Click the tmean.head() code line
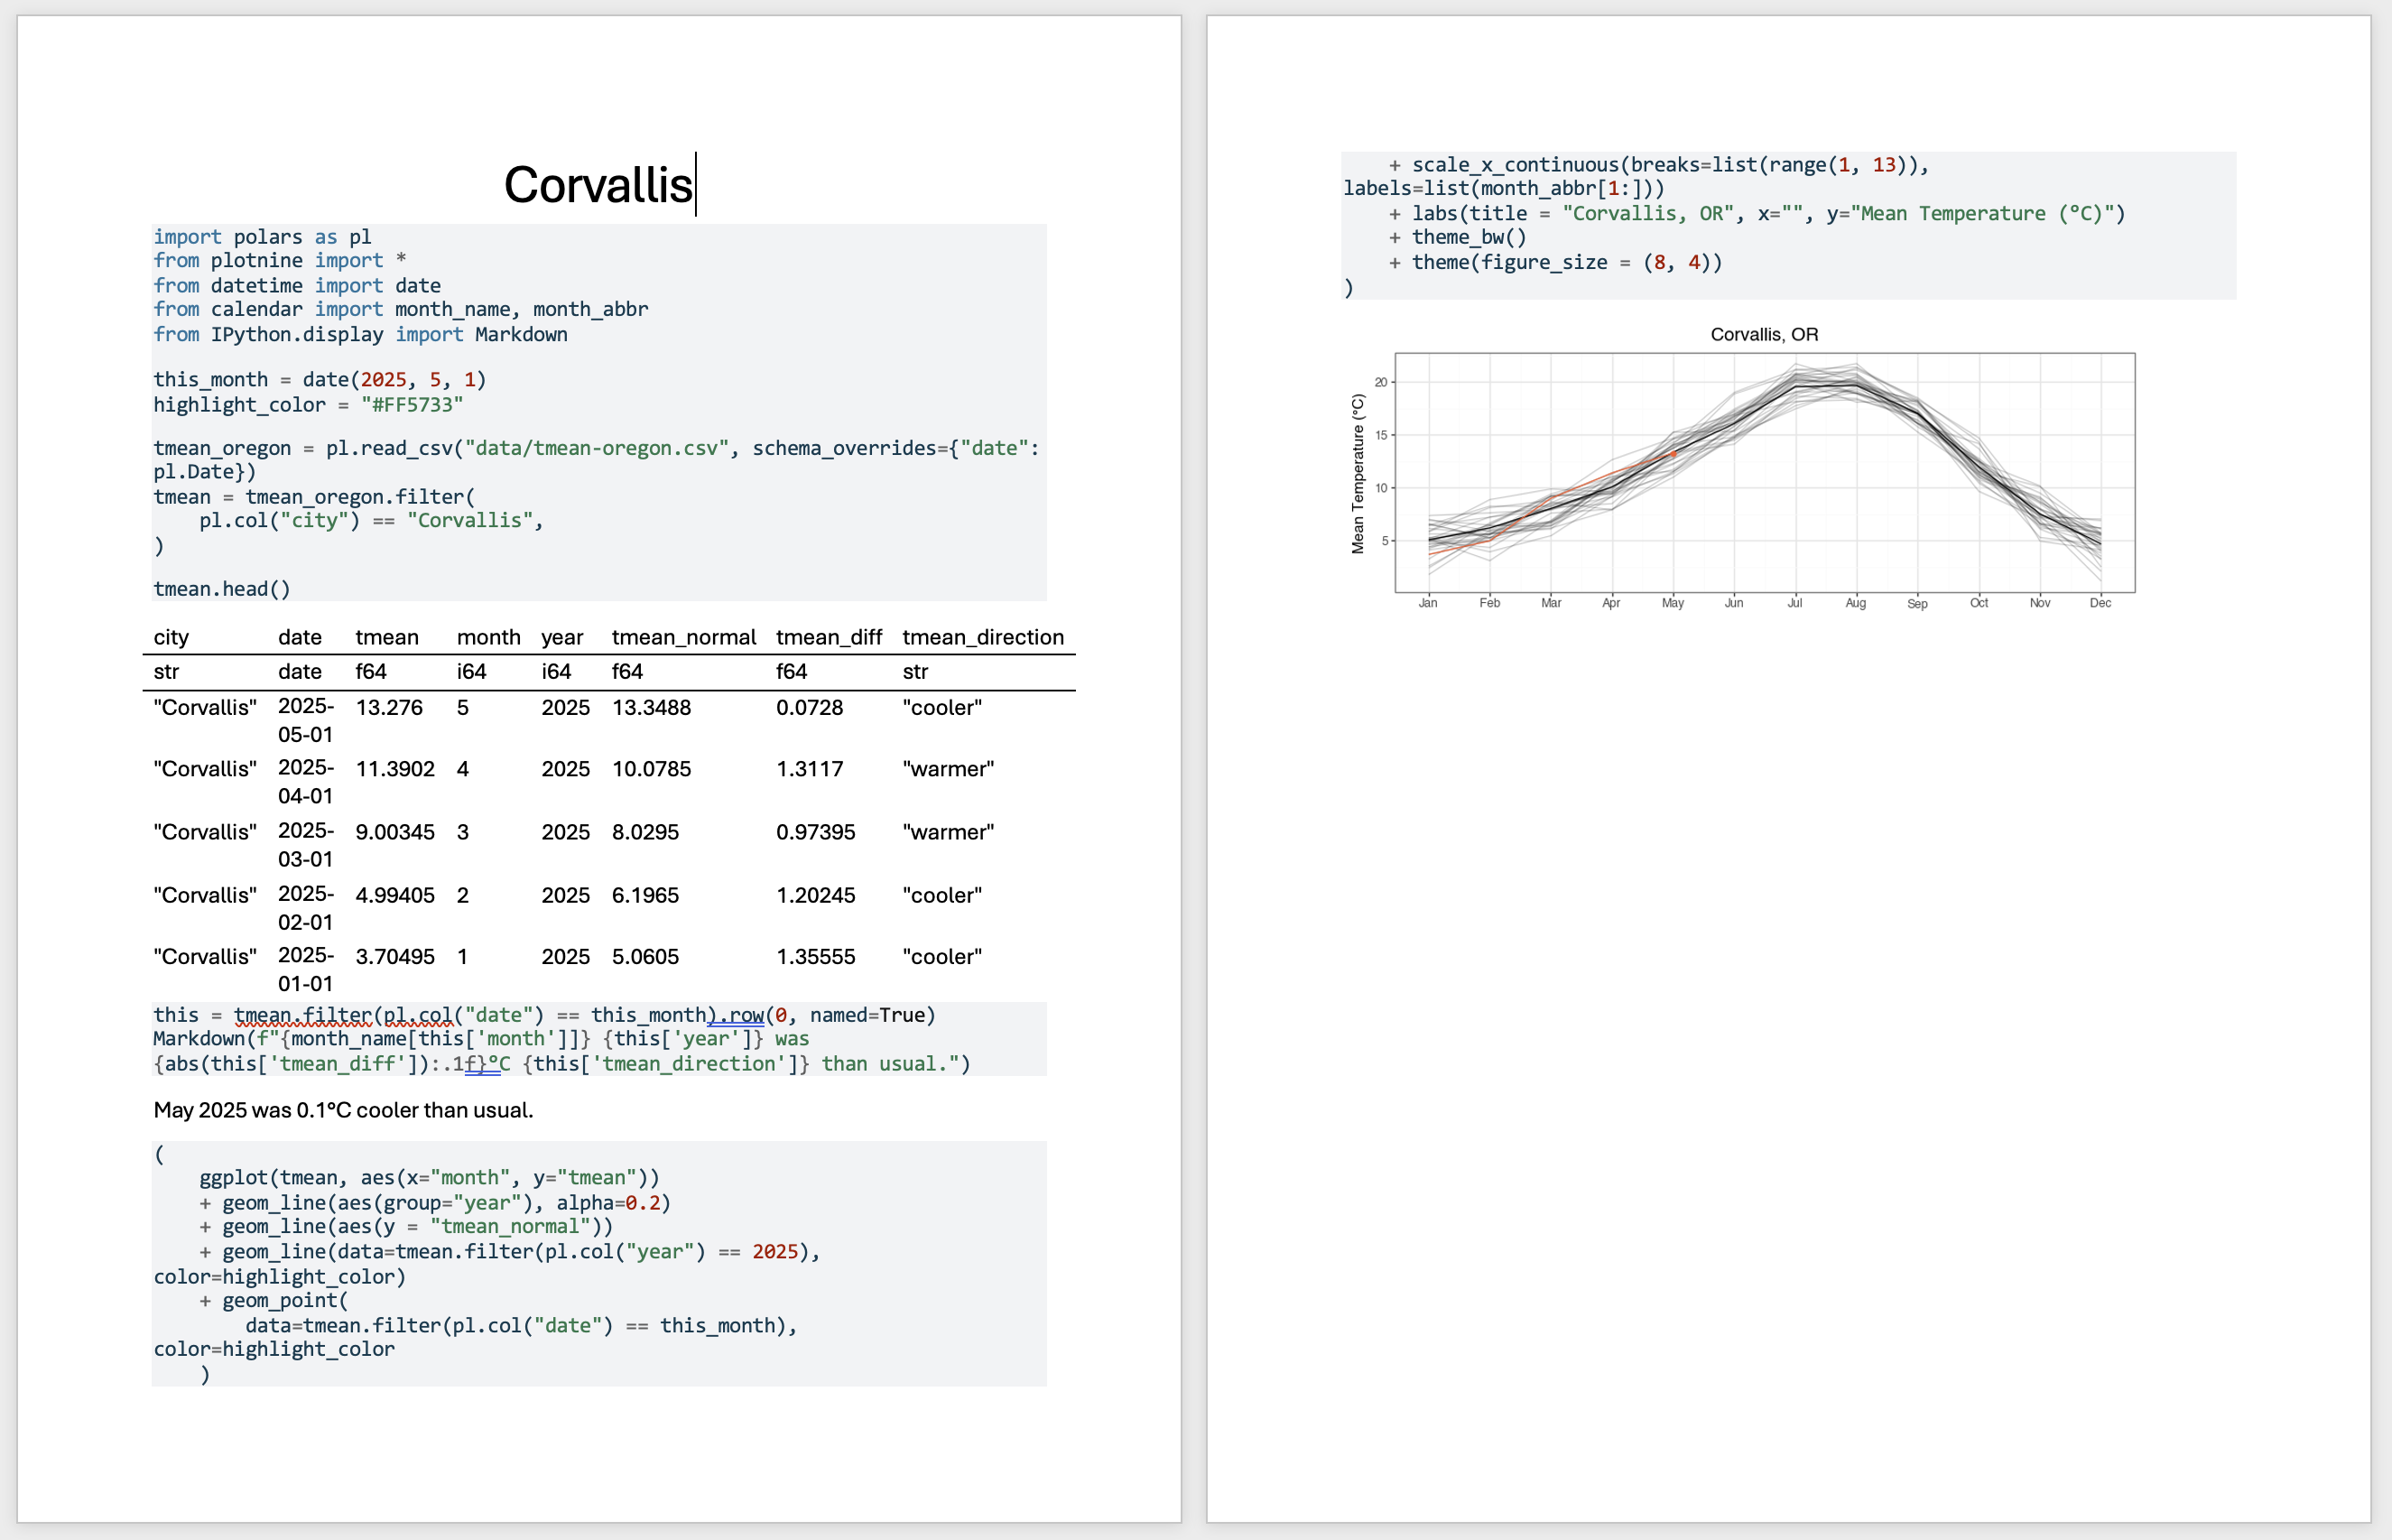Screen dimensions: 2392x1540 pyautogui.click(x=221, y=589)
